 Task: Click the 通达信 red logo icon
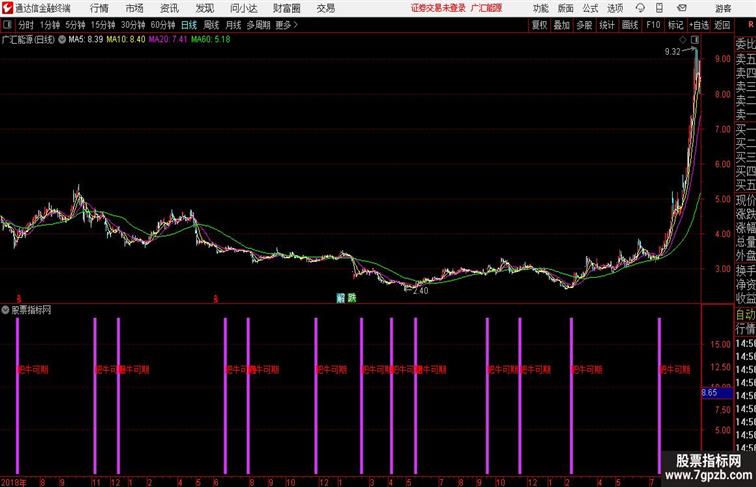tap(7, 8)
